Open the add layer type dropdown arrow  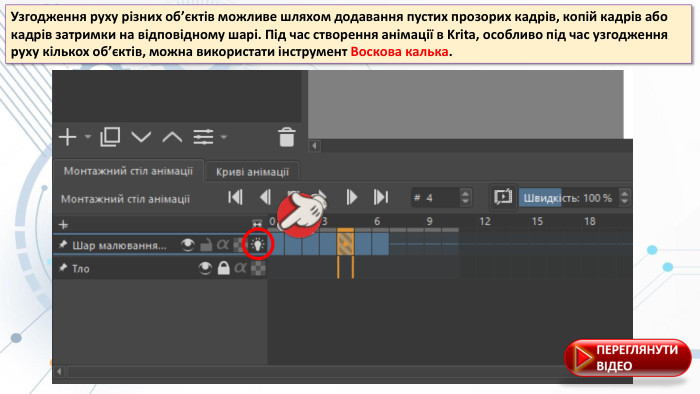(88, 137)
